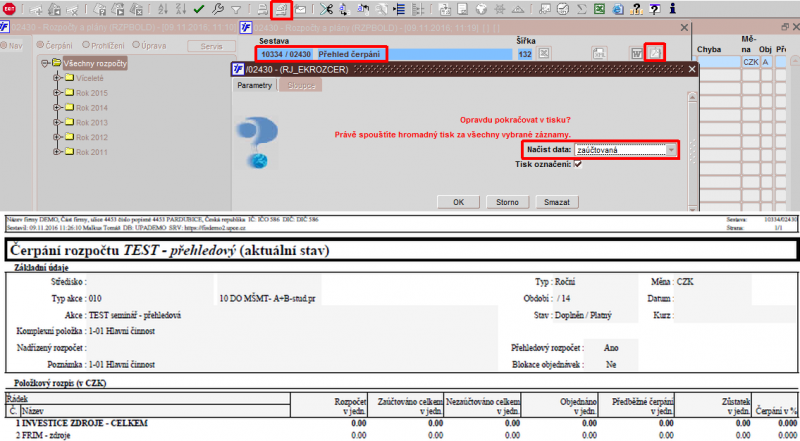The image size is (800, 441).
Task: Click the highlighted print report toolbar icon
Action: [x=281, y=9]
